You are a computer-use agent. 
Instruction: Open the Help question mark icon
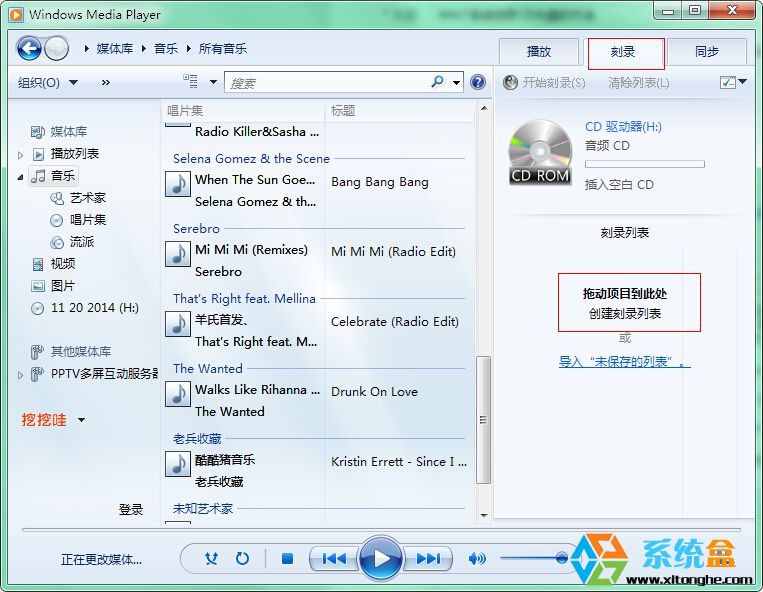pos(478,82)
